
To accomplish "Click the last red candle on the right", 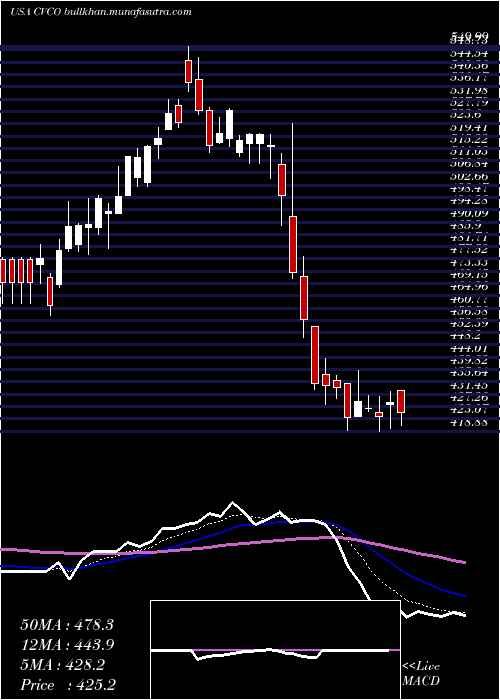I will tap(401, 401).
